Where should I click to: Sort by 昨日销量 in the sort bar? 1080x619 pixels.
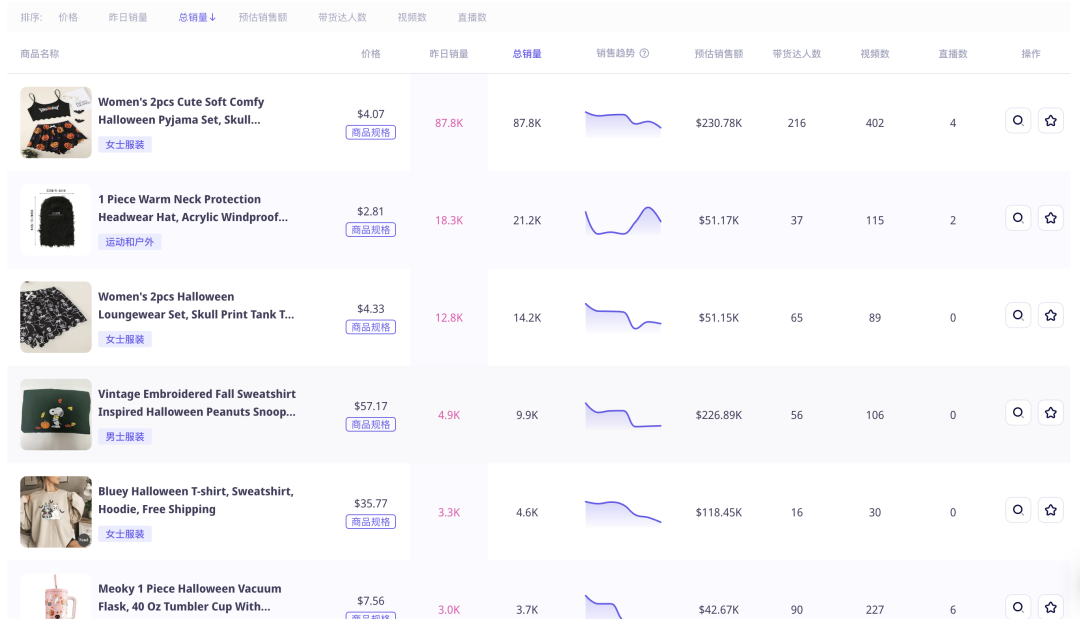[x=128, y=17]
